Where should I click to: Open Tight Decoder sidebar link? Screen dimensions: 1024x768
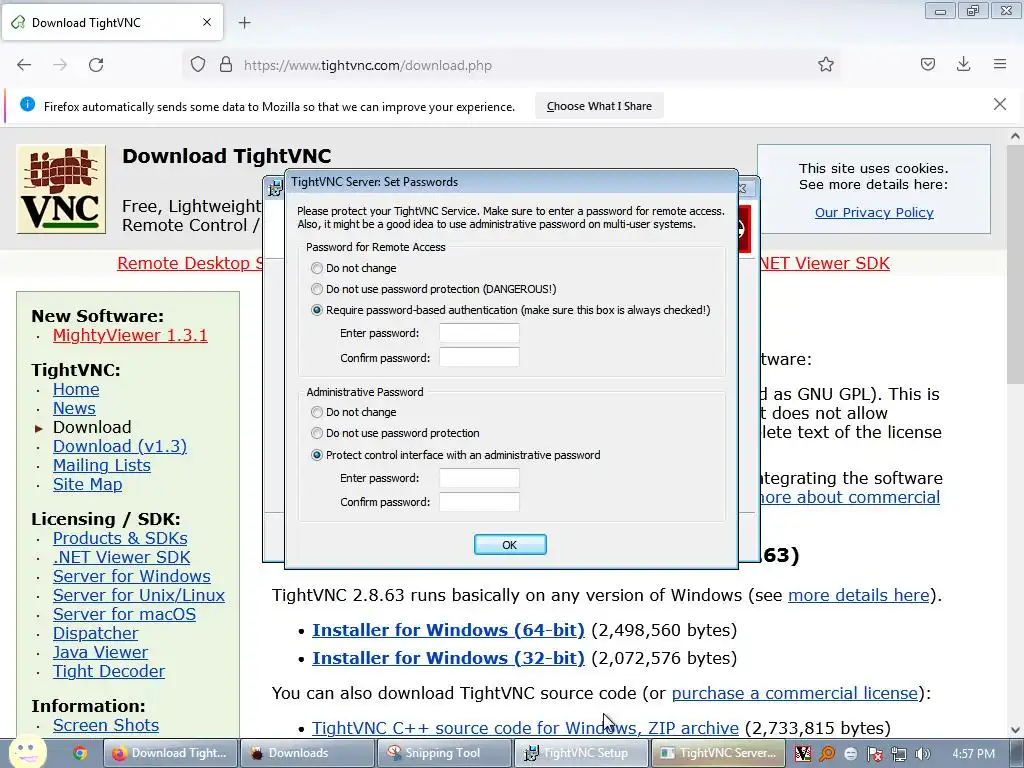point(108,671)
